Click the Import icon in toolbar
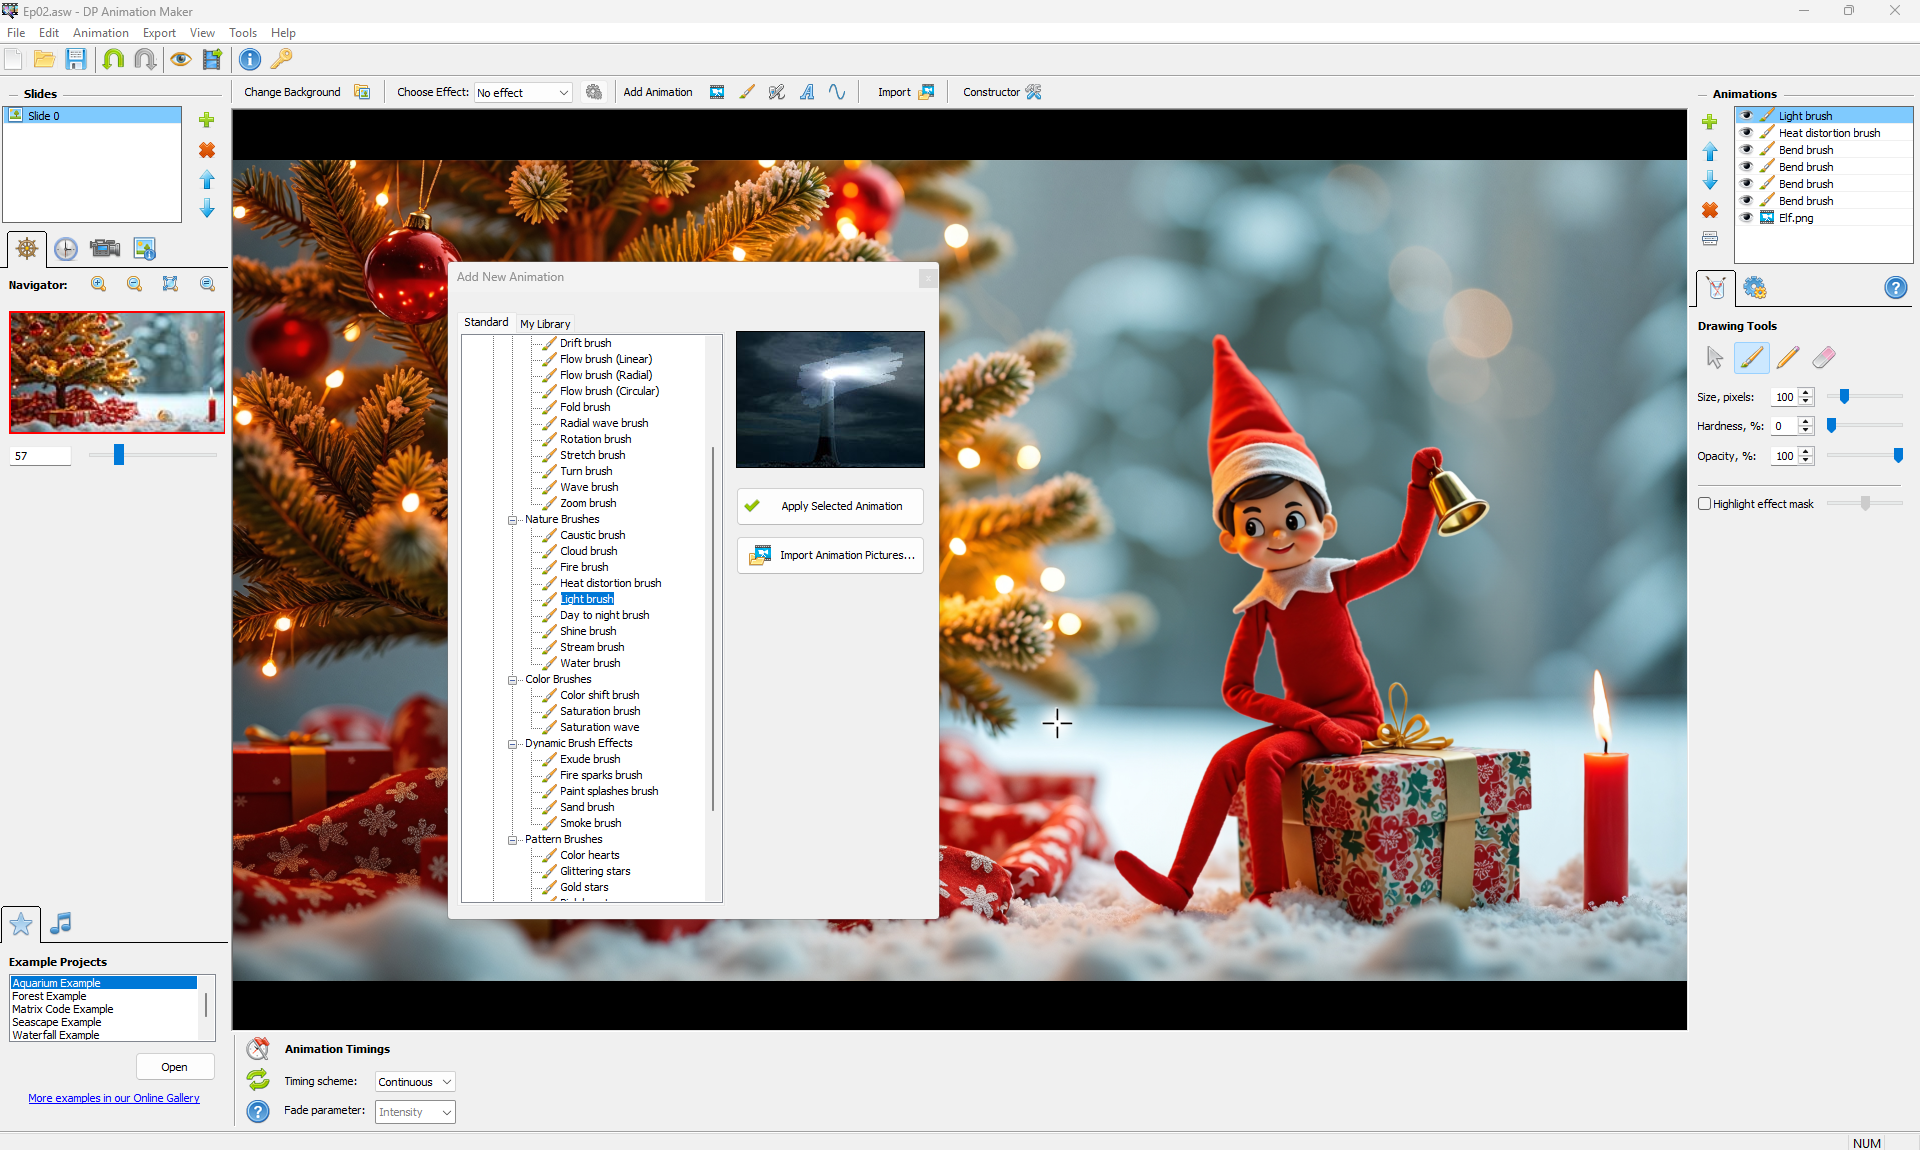1920x1150 pixels. [926, 92]
